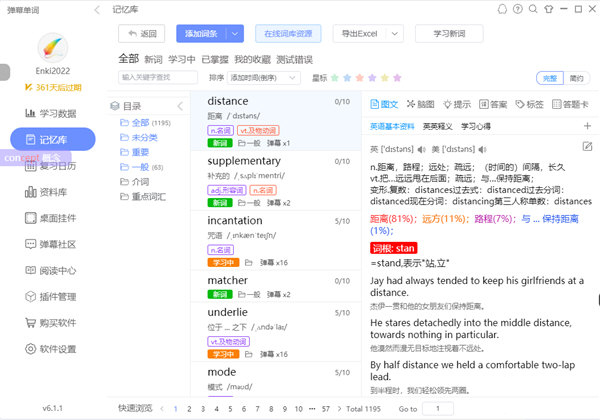Viewport: 600px width, 420px height.
Task: Play the American pronunciation speaker icon
Action: pos(483,149)
